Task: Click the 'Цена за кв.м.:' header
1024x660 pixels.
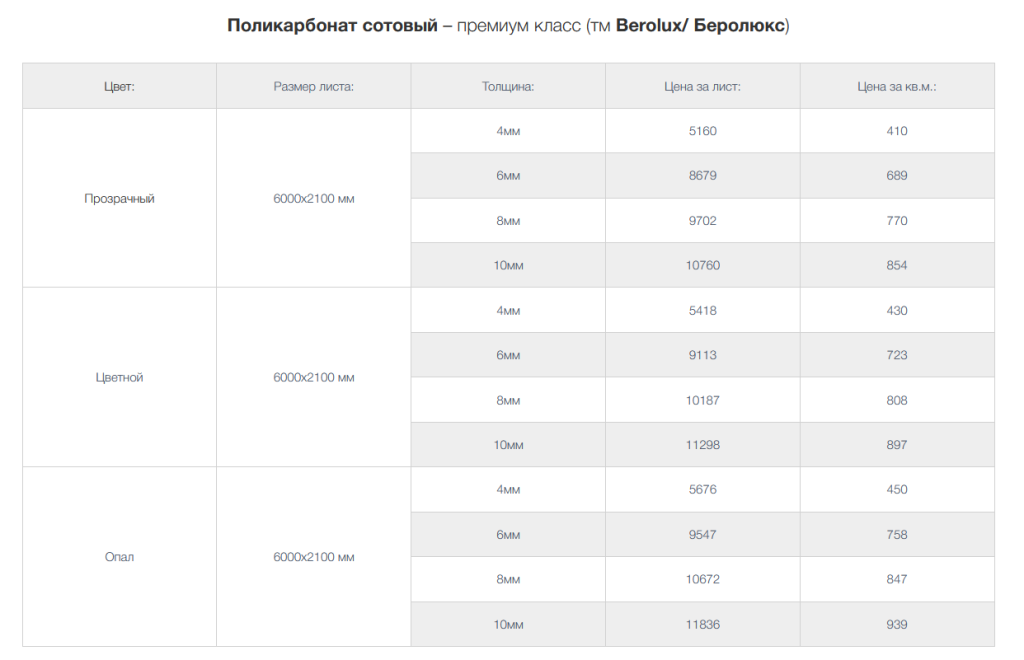Action: coord(896,86)
